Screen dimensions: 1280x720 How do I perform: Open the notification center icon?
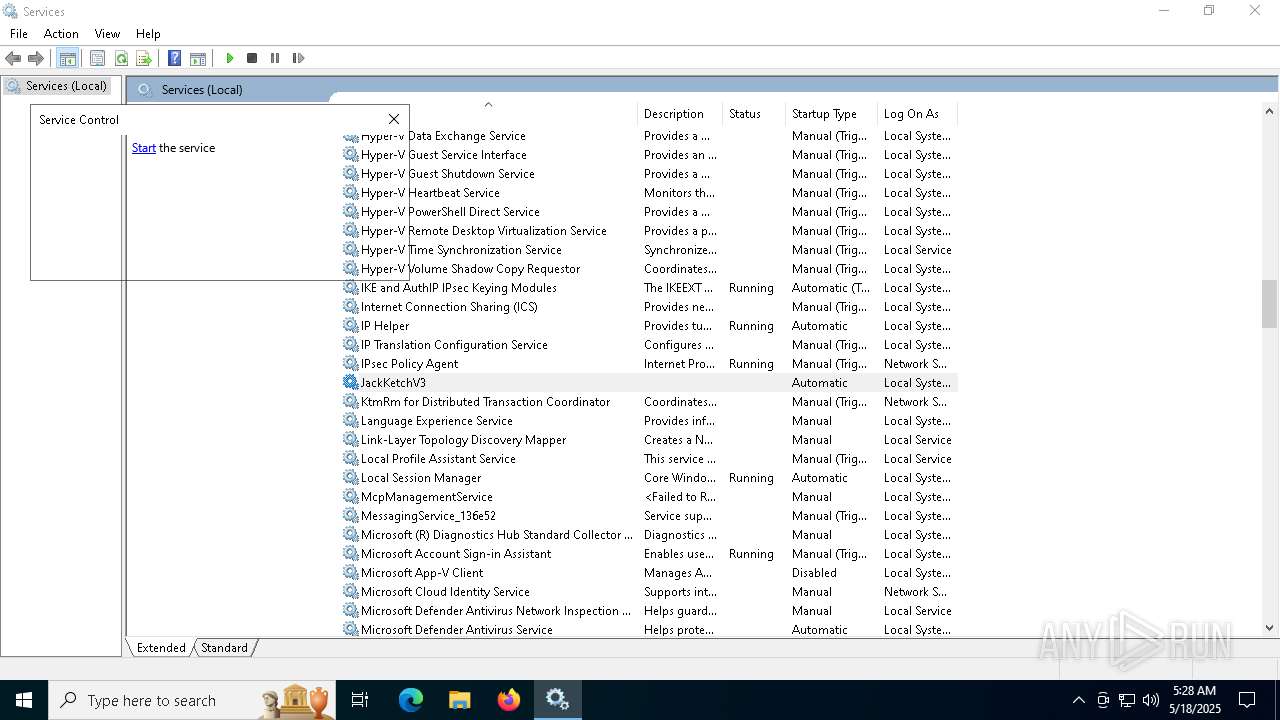click(1247, 700)
